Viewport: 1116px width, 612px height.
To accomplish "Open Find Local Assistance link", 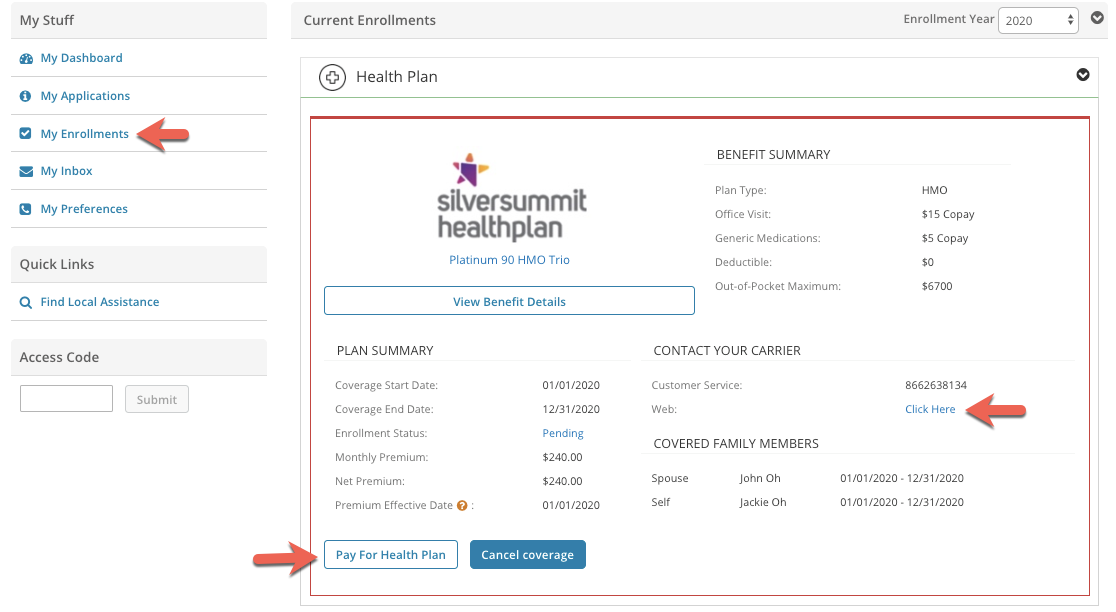I will [x=100, y=302].
